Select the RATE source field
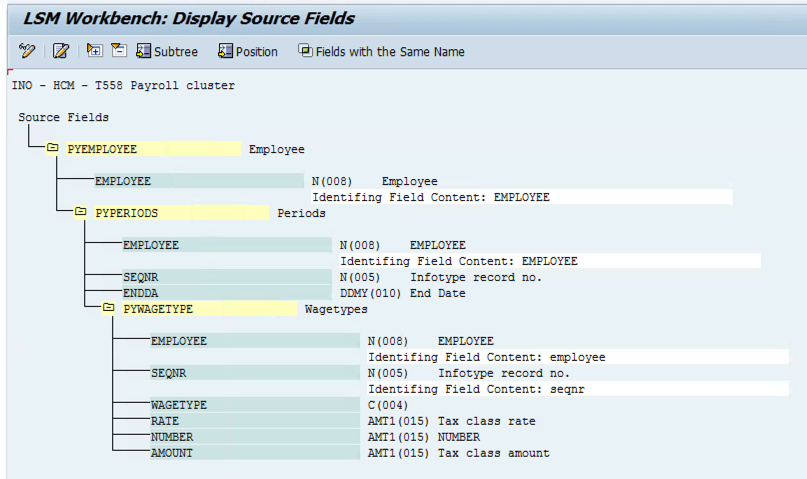This screenshot has width=807, height=479. [x=255, y=421]
